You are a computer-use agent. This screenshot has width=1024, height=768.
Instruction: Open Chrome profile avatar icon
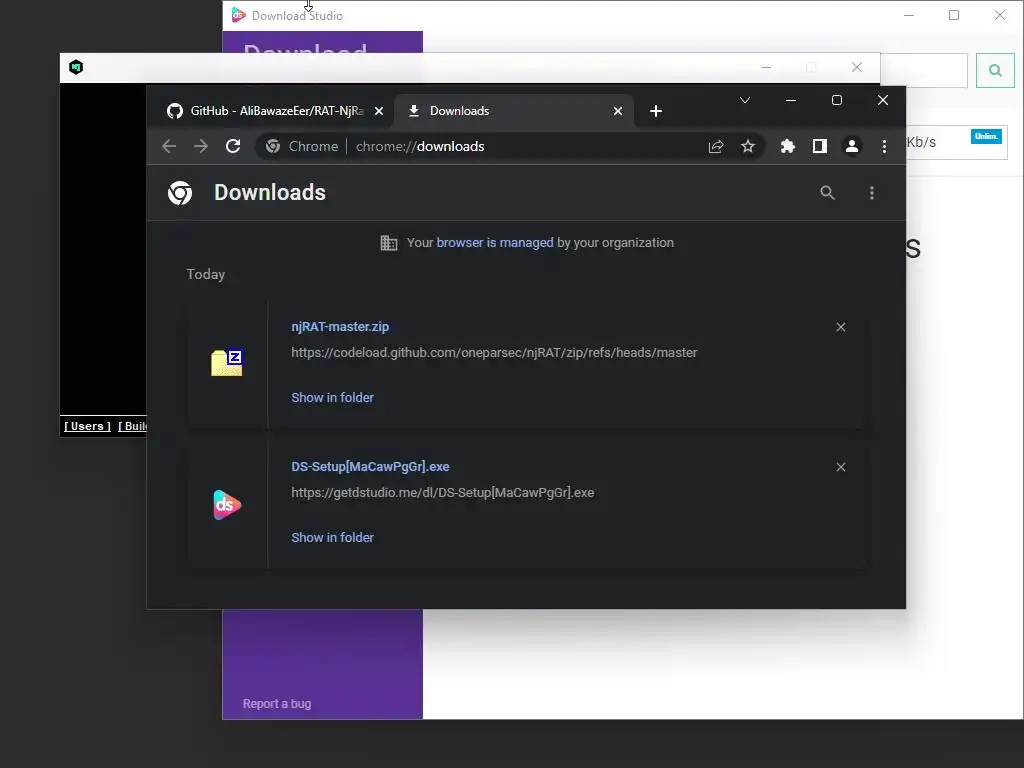point(852,146)
